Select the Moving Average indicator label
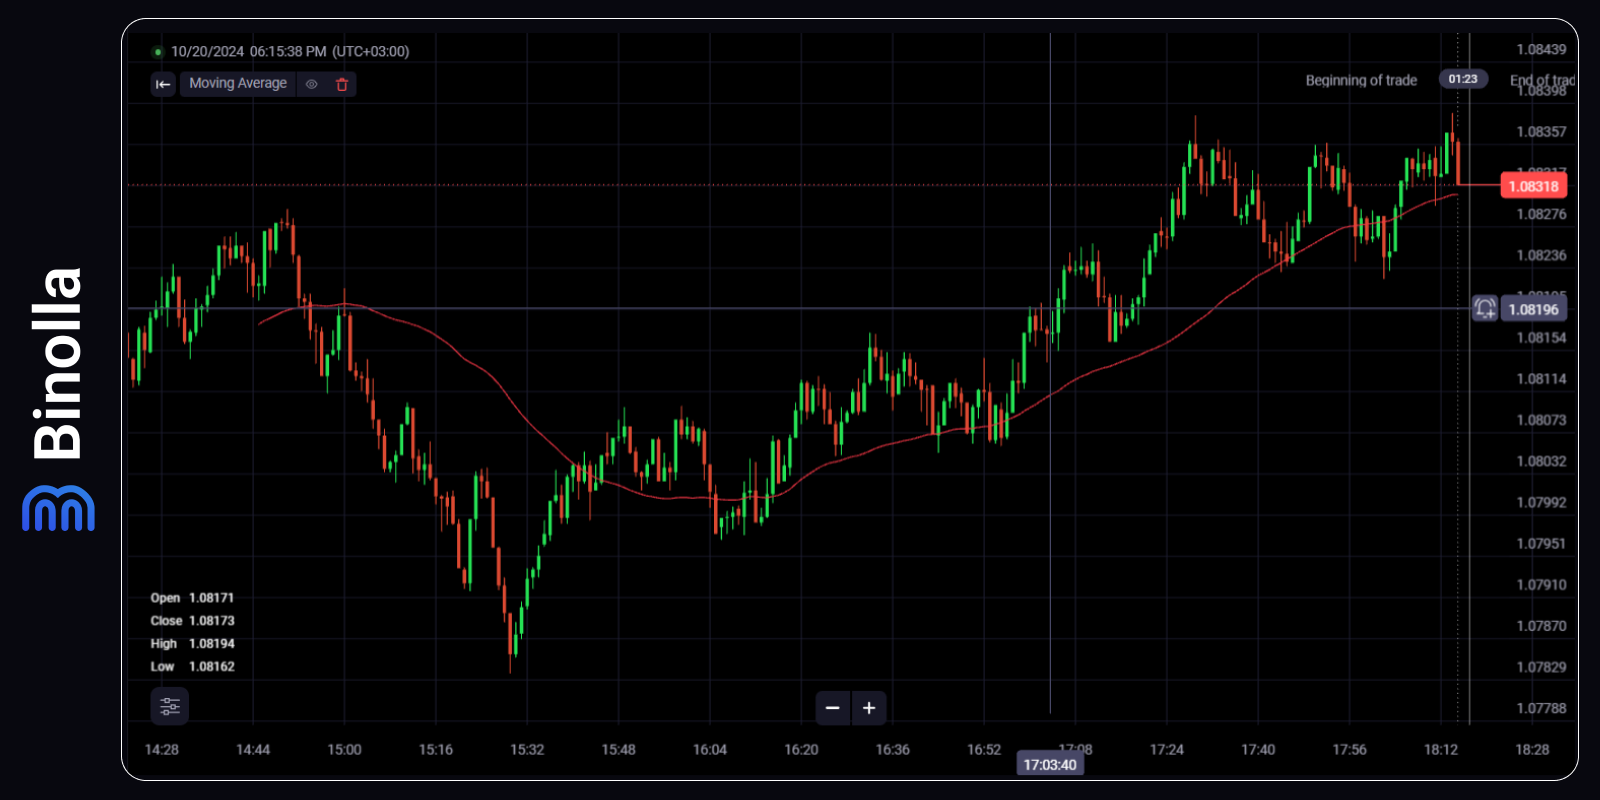This screenshot has height=800, width=1600. pyautogui.click(x=238, y=84)
